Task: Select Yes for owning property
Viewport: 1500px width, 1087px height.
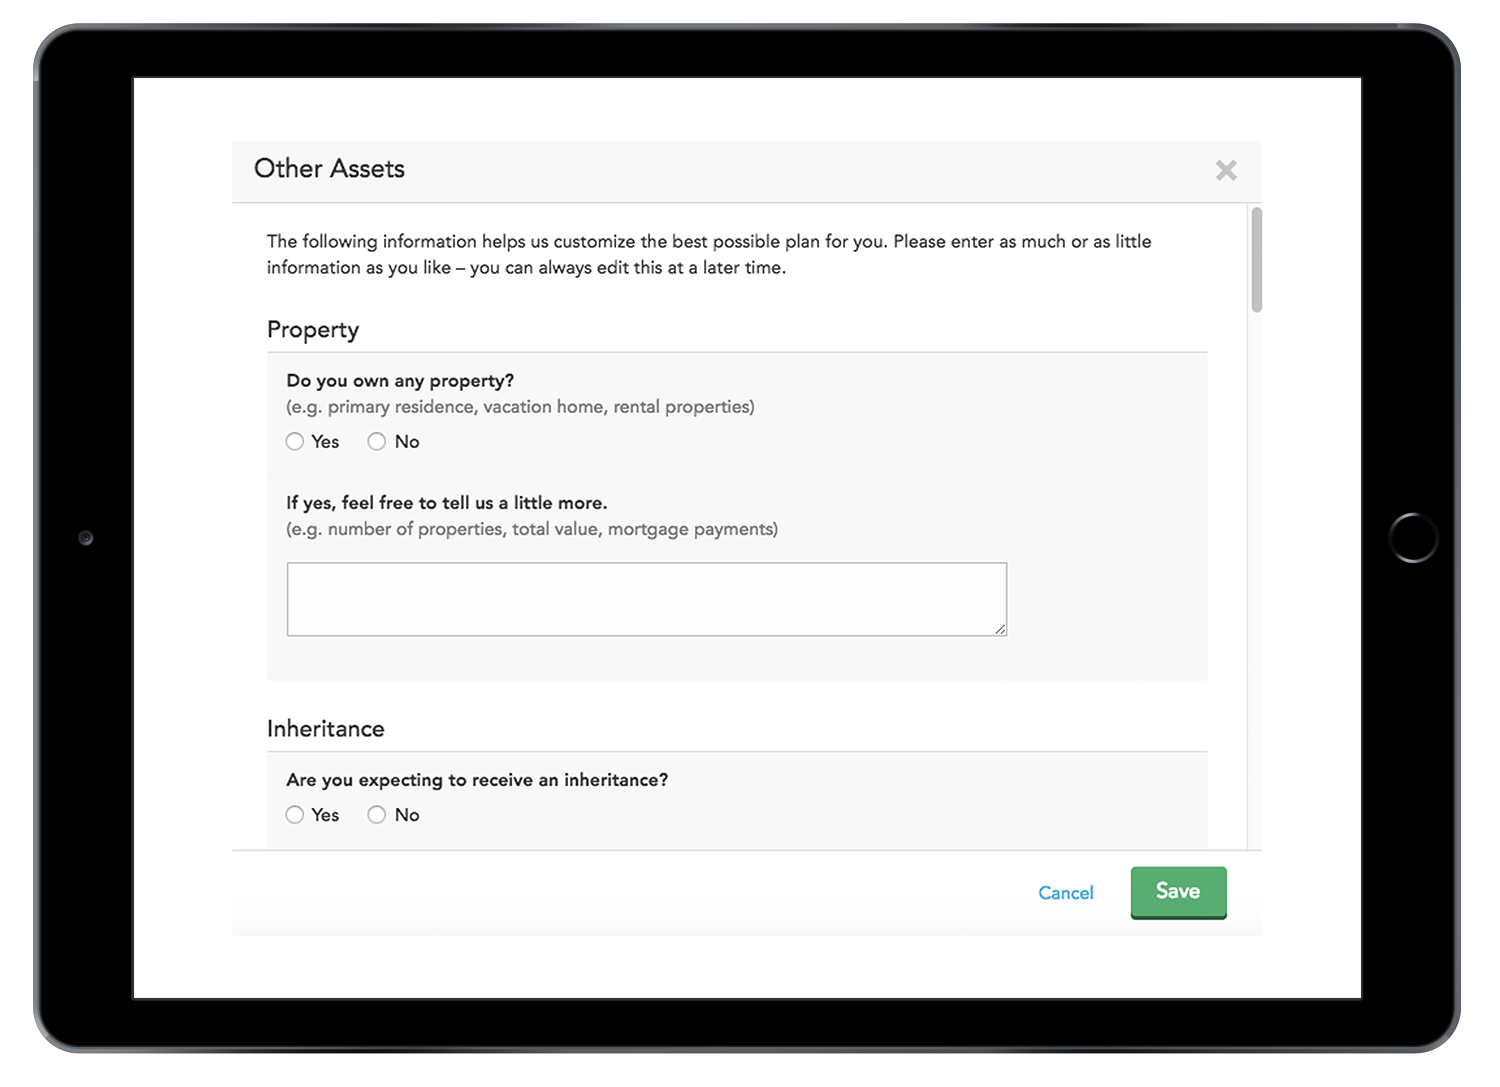Action: [295, 442]
